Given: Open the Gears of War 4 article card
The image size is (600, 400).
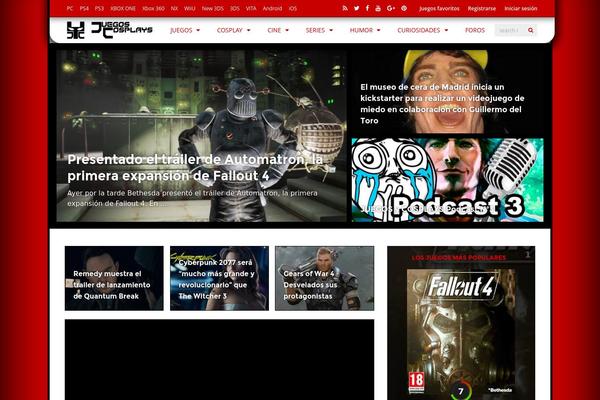Looking at the screenshot, I should click(324, 278).
